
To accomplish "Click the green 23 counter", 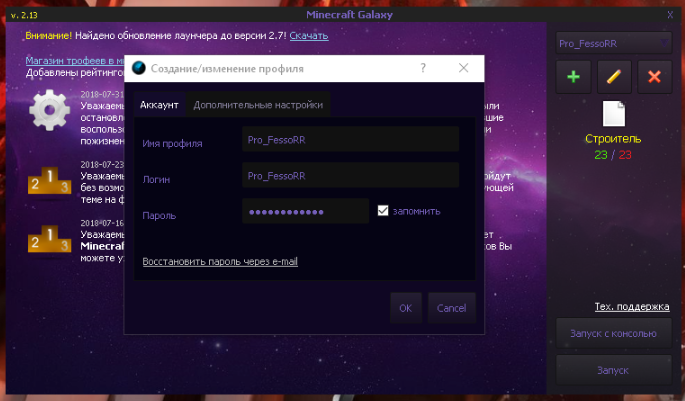I will (601, 155).
